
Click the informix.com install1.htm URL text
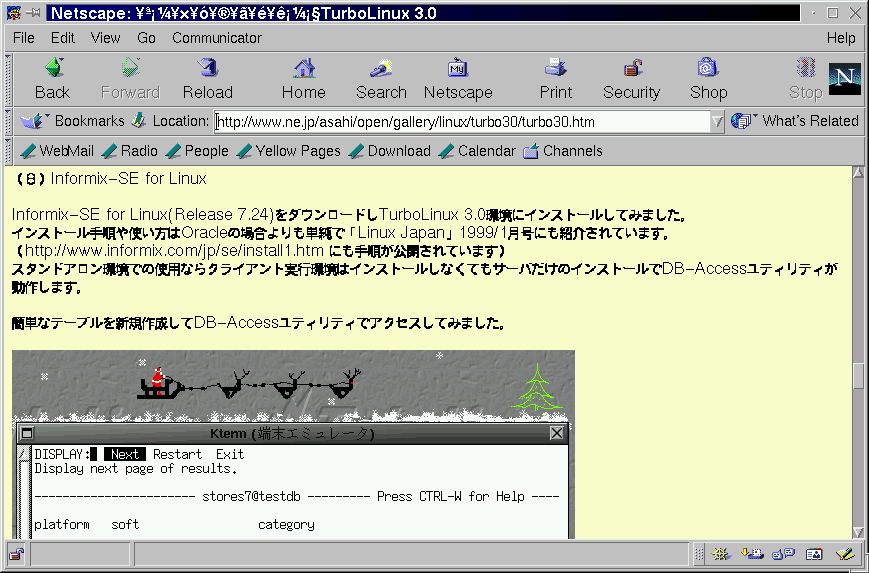coord(174,250)
